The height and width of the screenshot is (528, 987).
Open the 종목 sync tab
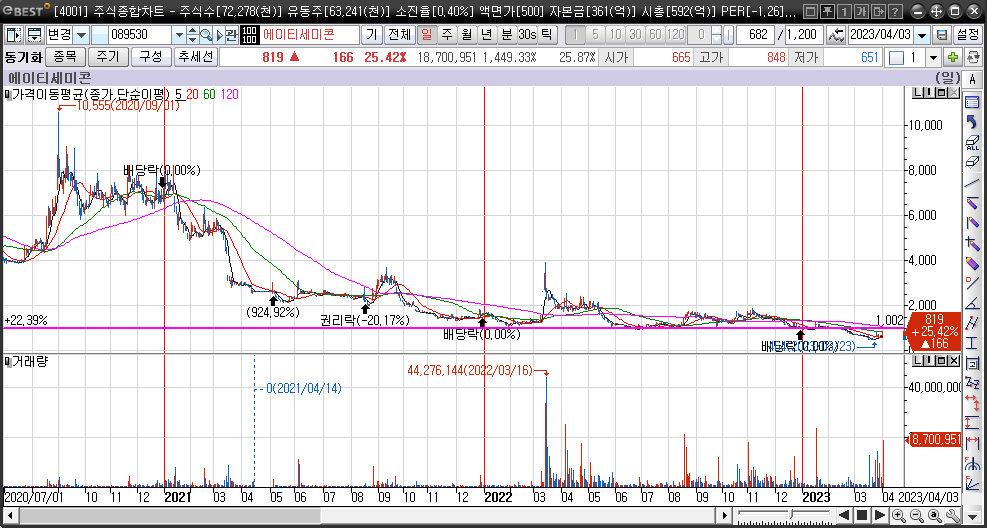65,57
